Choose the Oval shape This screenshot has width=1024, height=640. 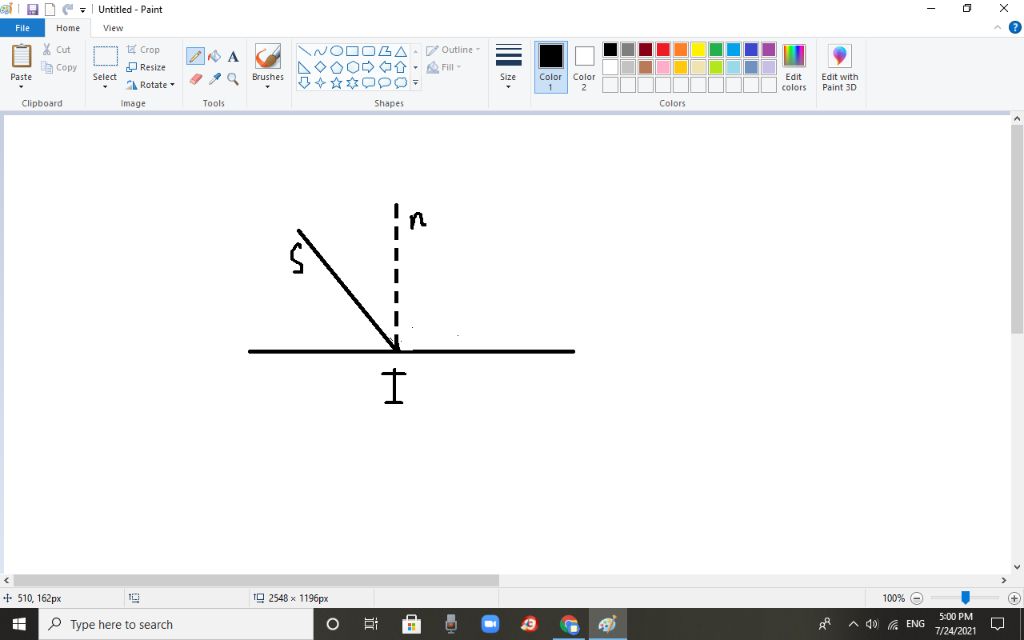tap(336, 51)
